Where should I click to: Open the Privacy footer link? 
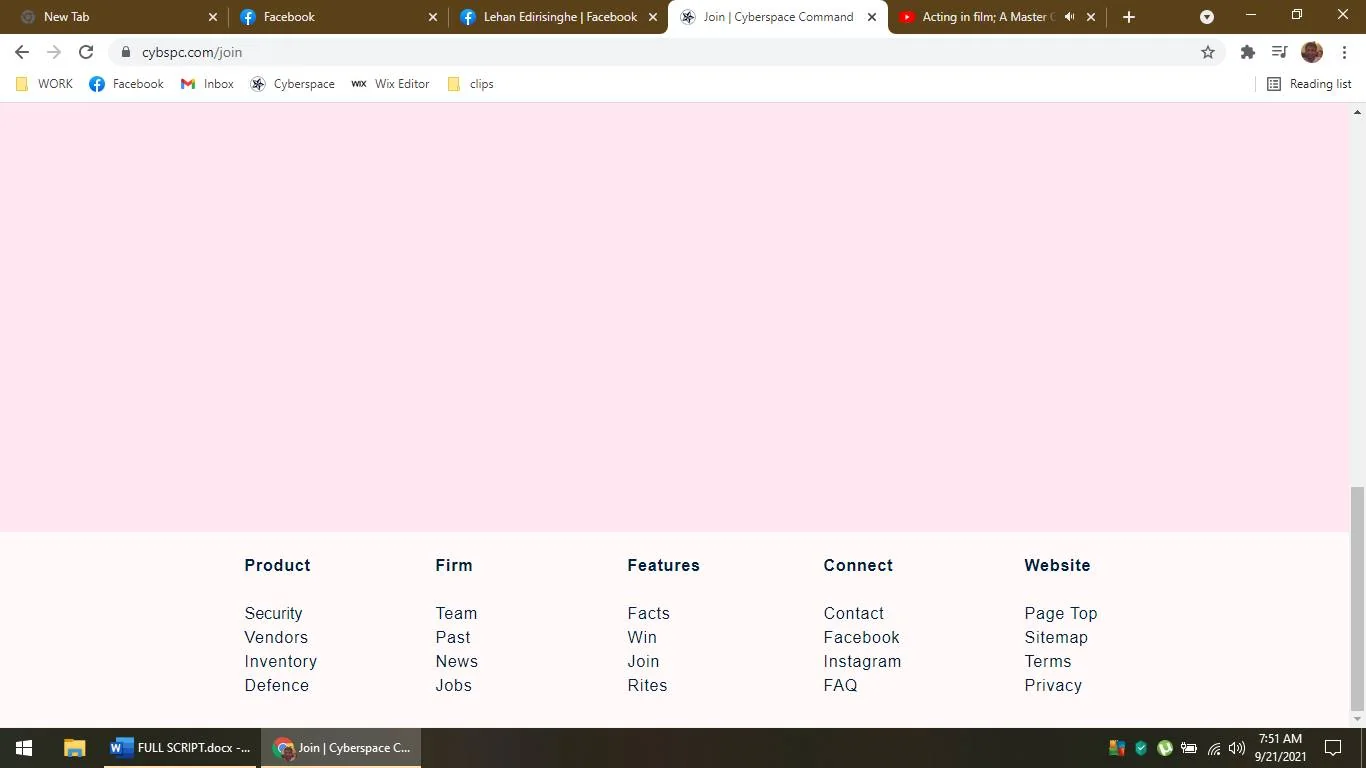click(1053, 685)
